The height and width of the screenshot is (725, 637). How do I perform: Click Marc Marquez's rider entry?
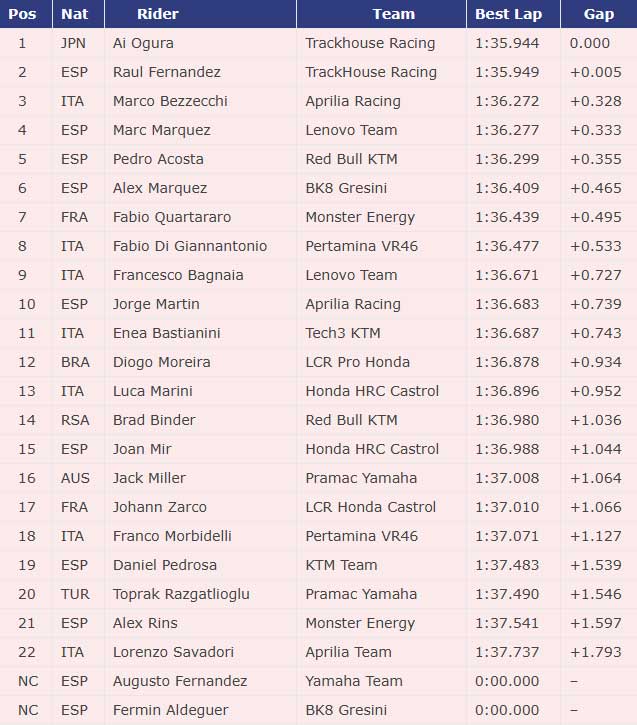point(162,130)
